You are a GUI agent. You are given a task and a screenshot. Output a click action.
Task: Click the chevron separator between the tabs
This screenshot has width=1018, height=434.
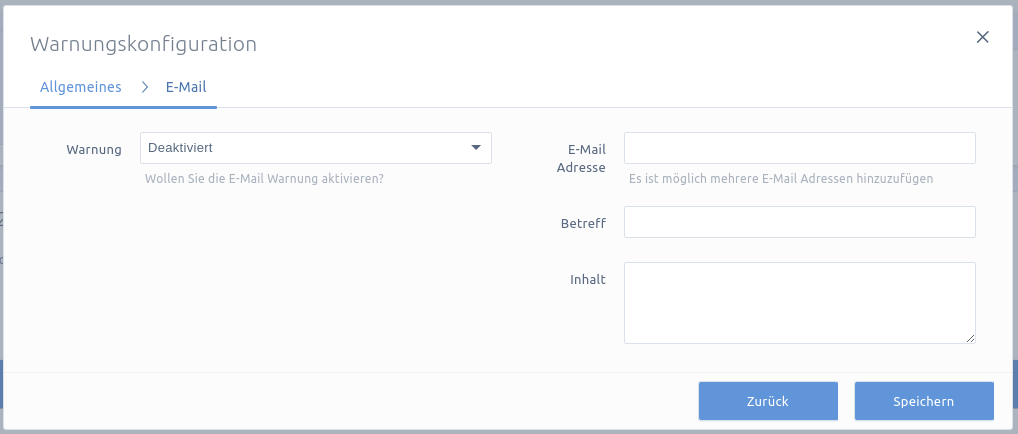145,87
